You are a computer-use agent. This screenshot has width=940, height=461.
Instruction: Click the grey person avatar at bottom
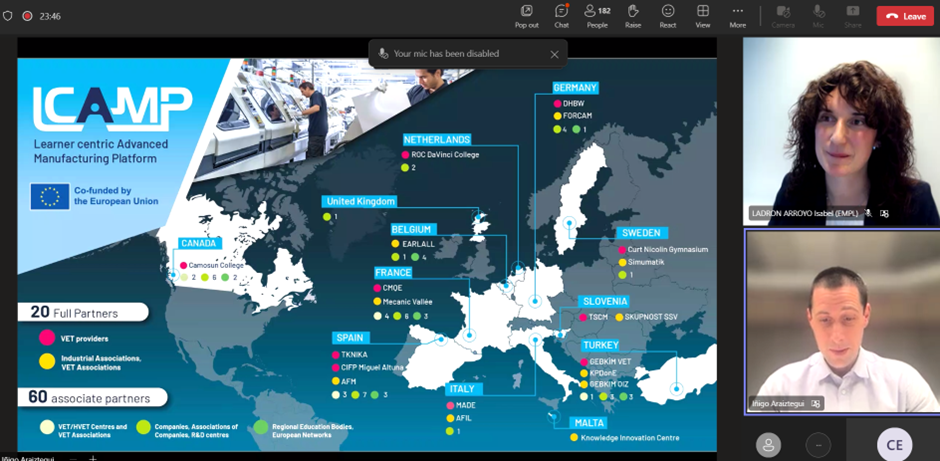click(768, 445)
